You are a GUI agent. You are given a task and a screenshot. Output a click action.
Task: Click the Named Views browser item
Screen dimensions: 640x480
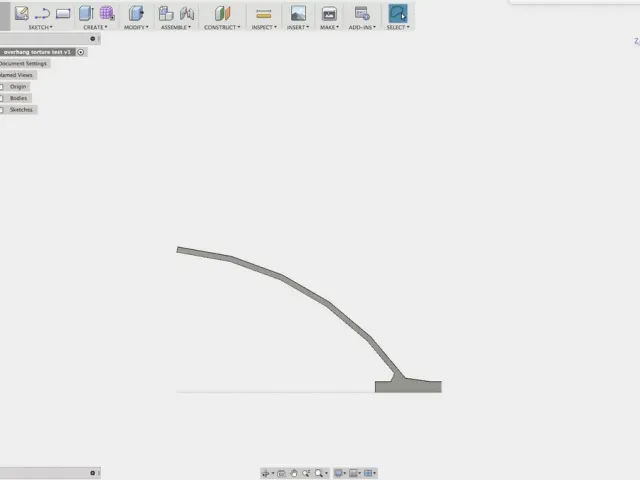tap(17, 75)
